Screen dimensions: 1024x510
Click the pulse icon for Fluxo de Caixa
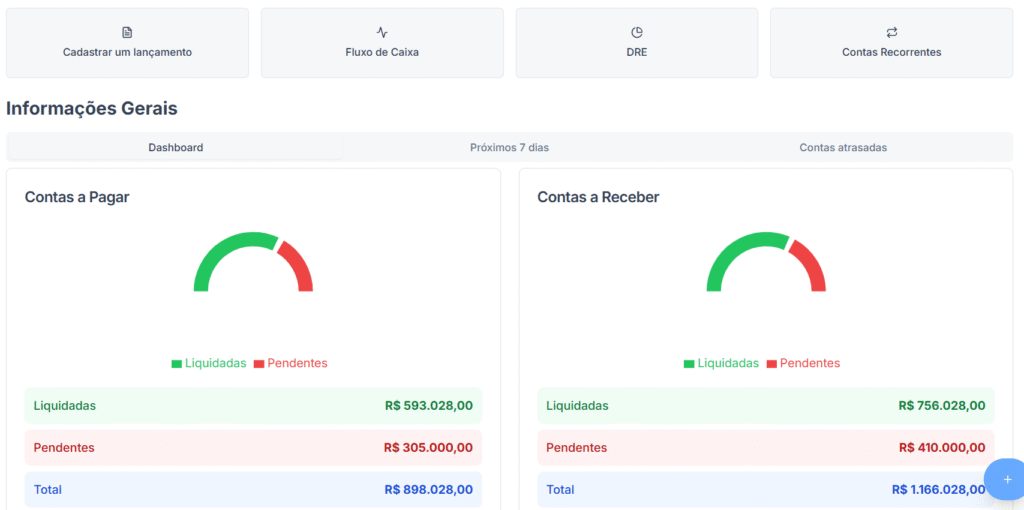pyautogui.click(x=382, y=32)
